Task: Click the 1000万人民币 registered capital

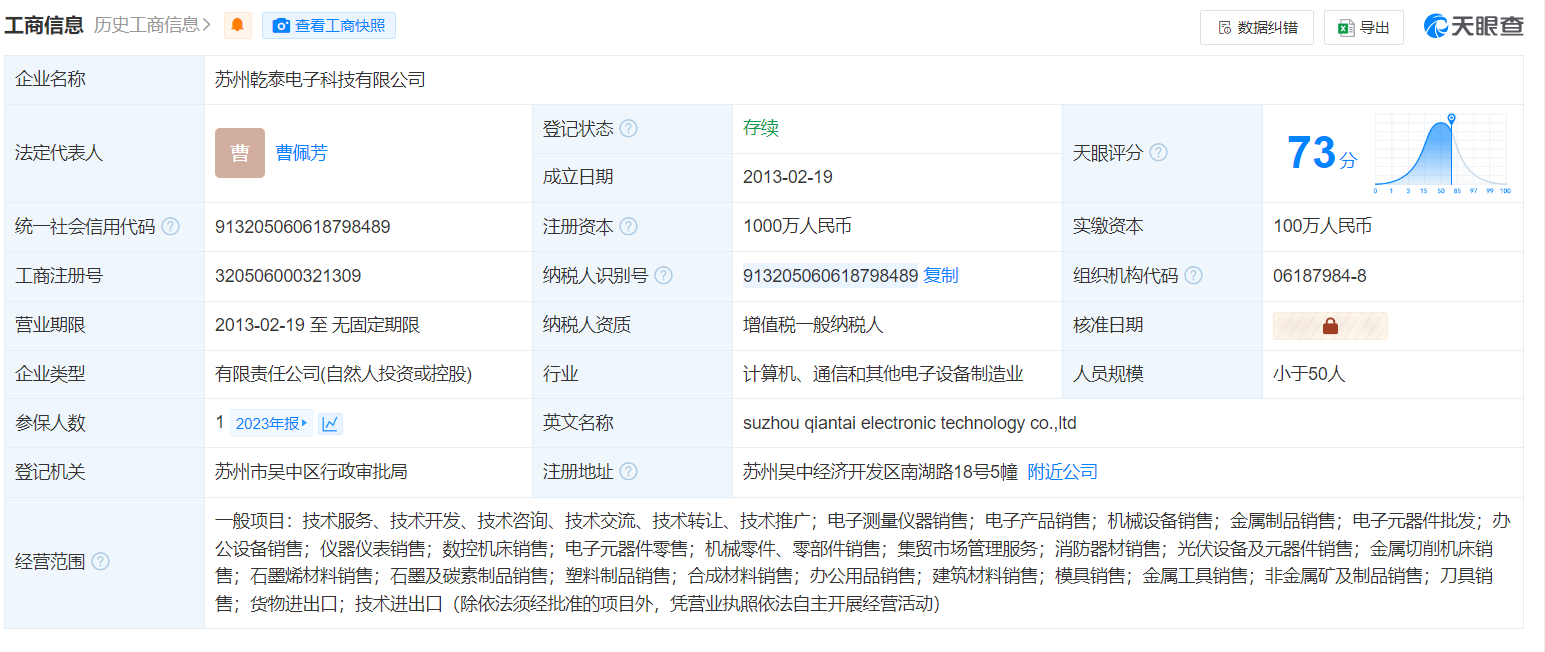Action: click(797, 227)
